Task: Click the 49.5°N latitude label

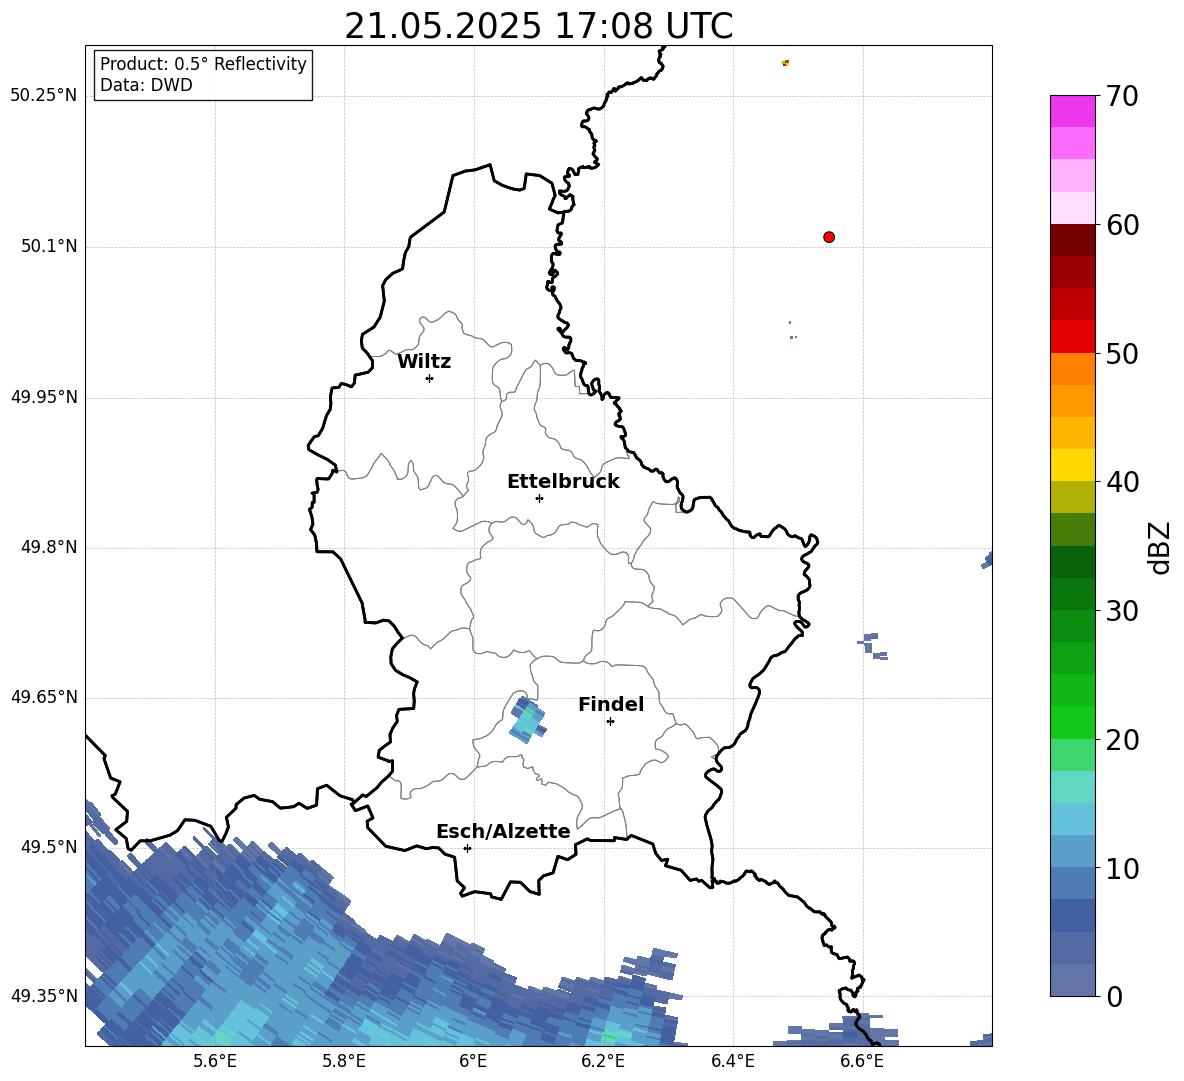Action: 49,847
